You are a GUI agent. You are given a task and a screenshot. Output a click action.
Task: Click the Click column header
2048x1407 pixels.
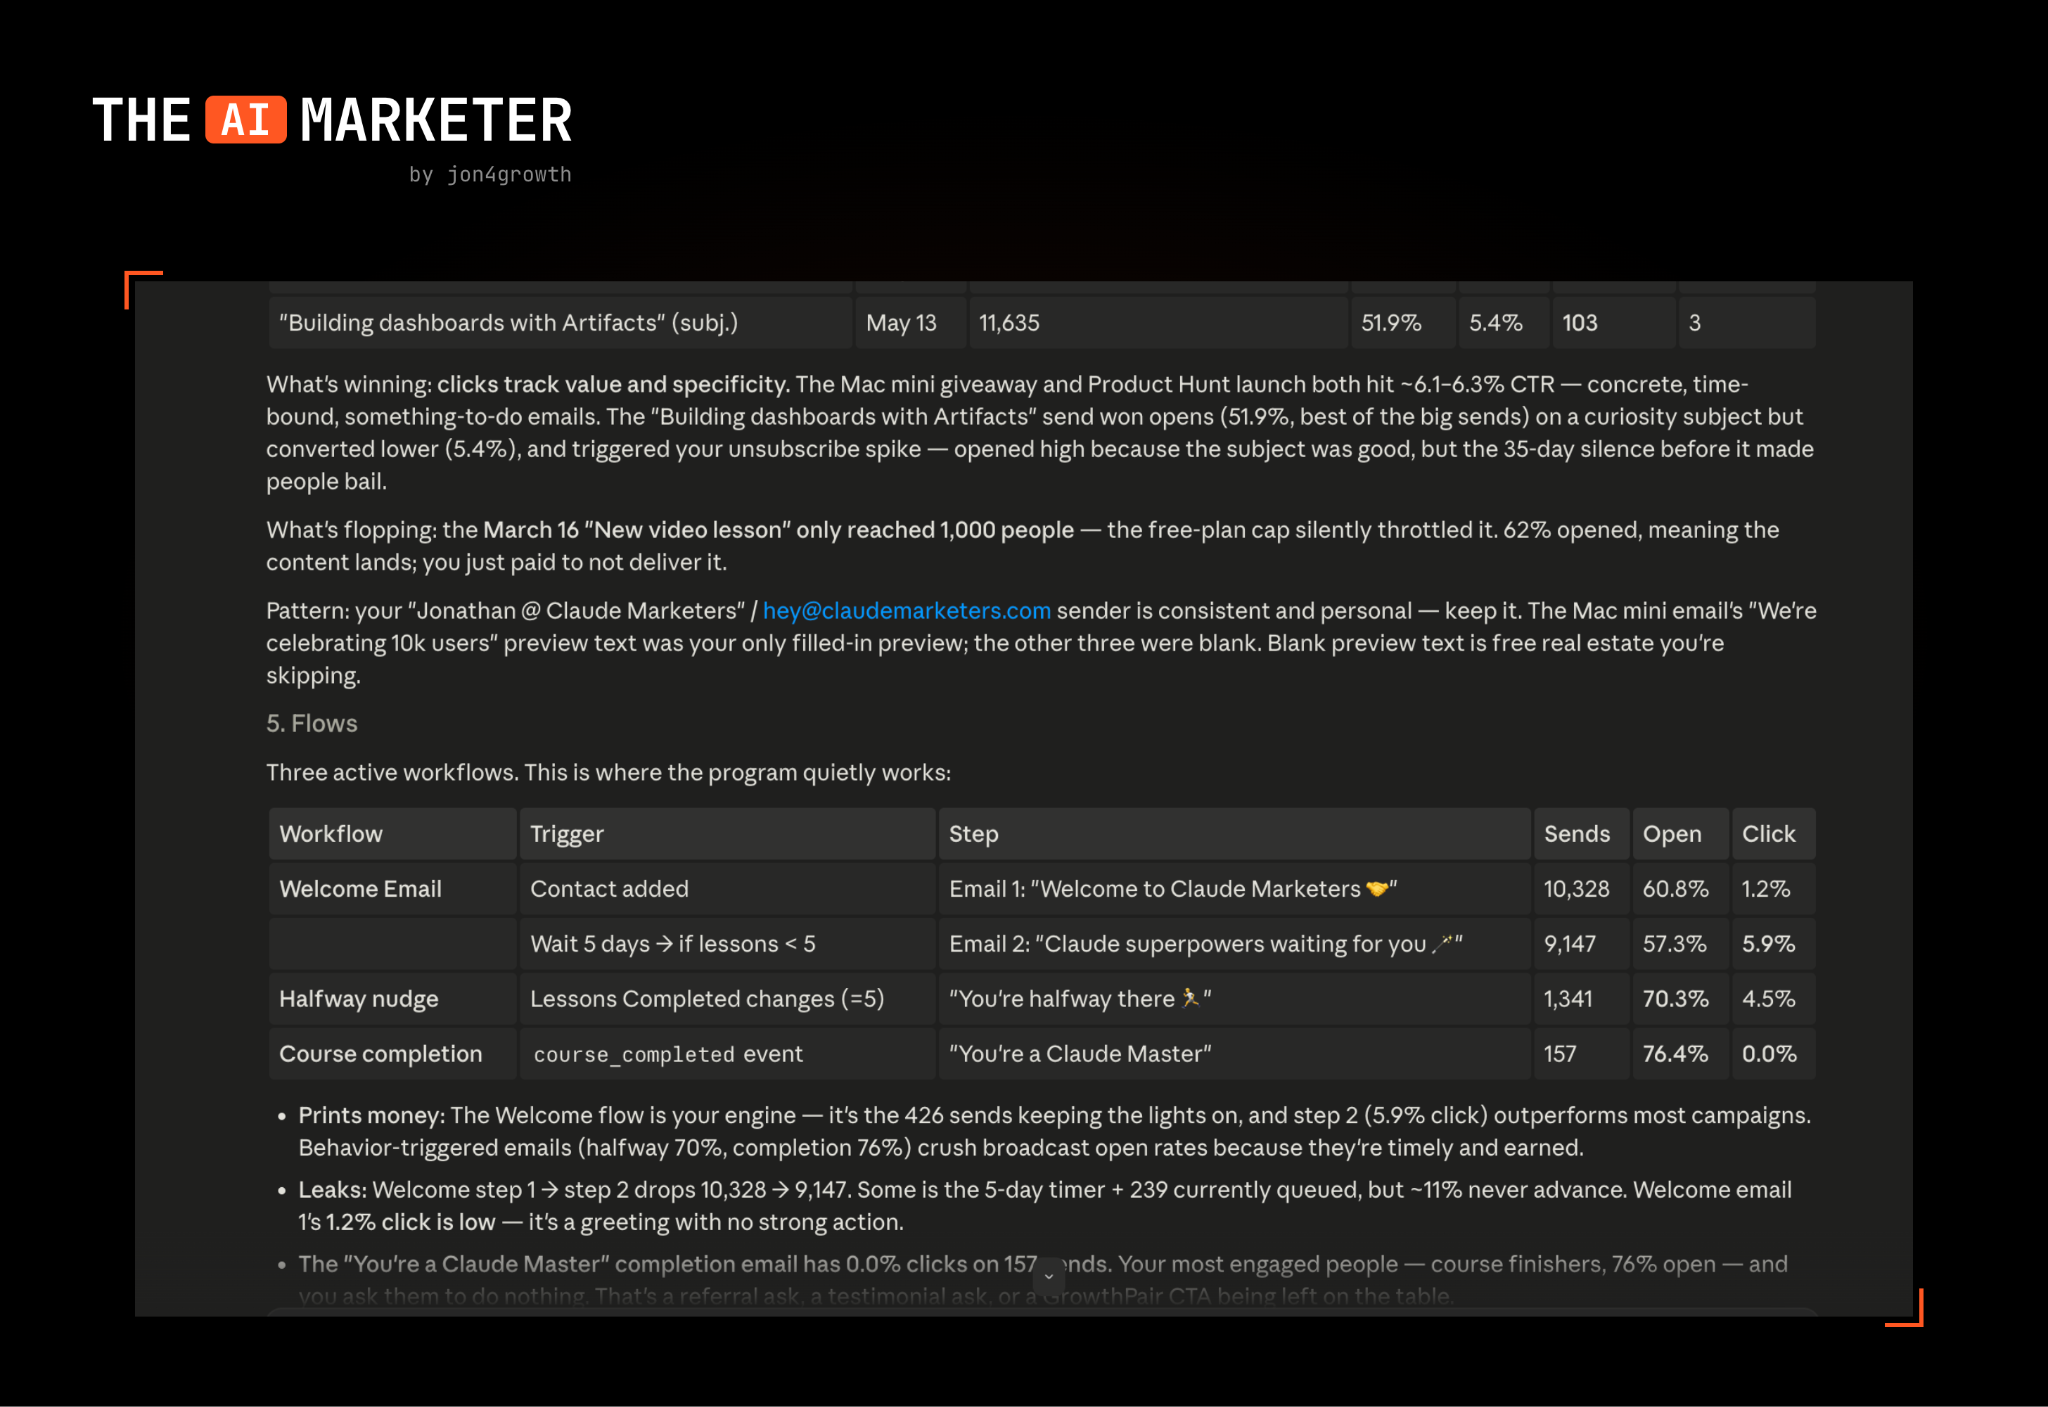[x=1773, y=834]
